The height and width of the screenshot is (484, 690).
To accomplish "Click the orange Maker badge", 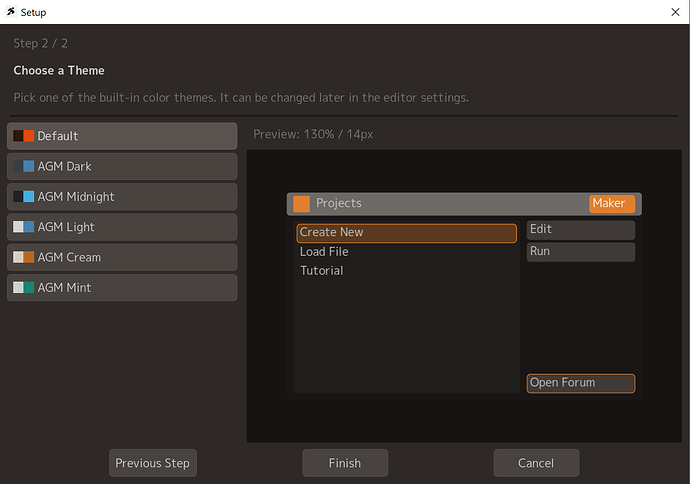I will pyautogui.click(x=612, y=204).
